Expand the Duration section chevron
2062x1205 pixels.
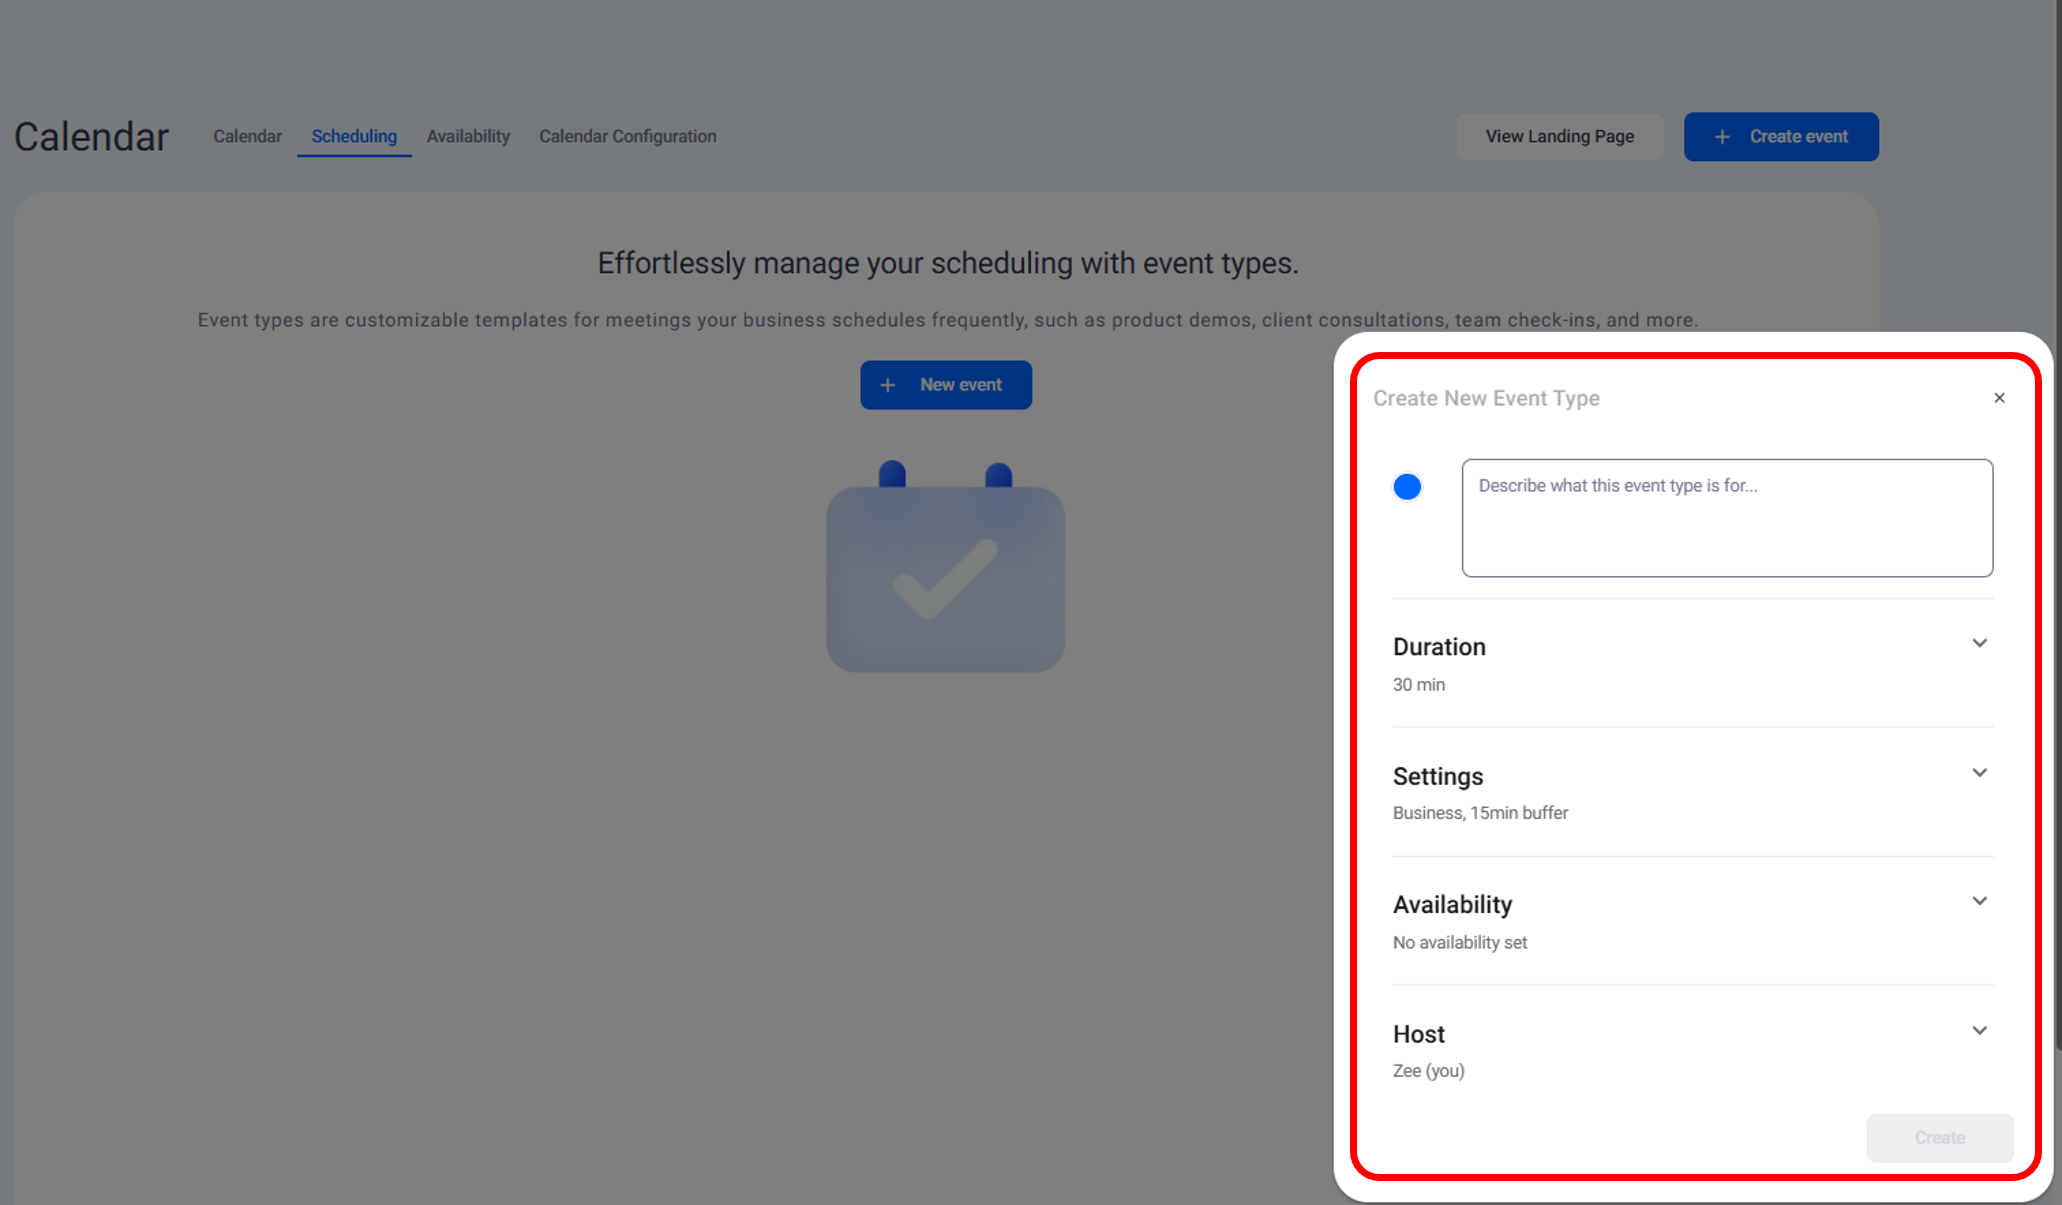[x=1979, y=643]
